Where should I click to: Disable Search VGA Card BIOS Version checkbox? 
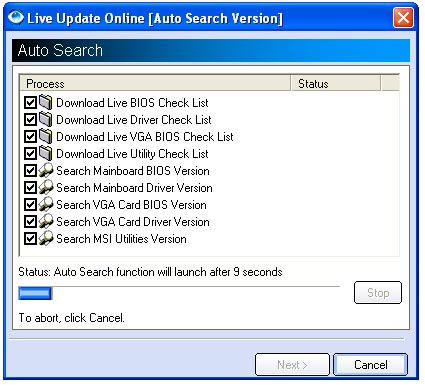coord(30,205)
